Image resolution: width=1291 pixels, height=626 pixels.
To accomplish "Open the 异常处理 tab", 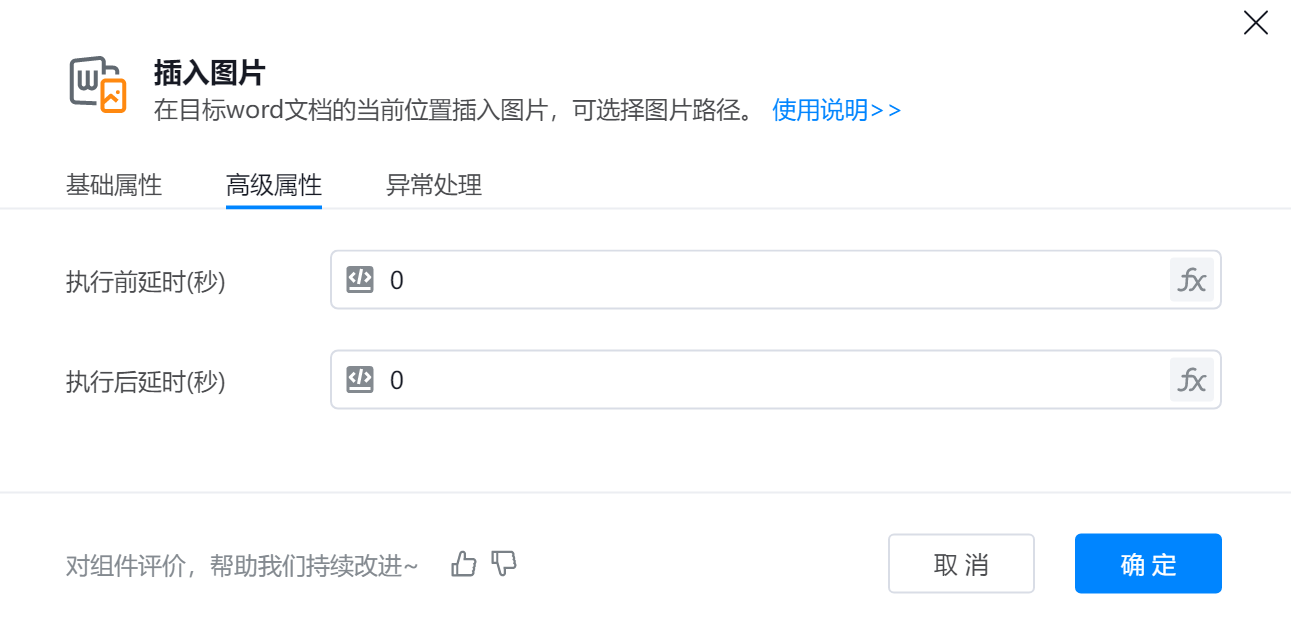I will [x=434, y=185].
